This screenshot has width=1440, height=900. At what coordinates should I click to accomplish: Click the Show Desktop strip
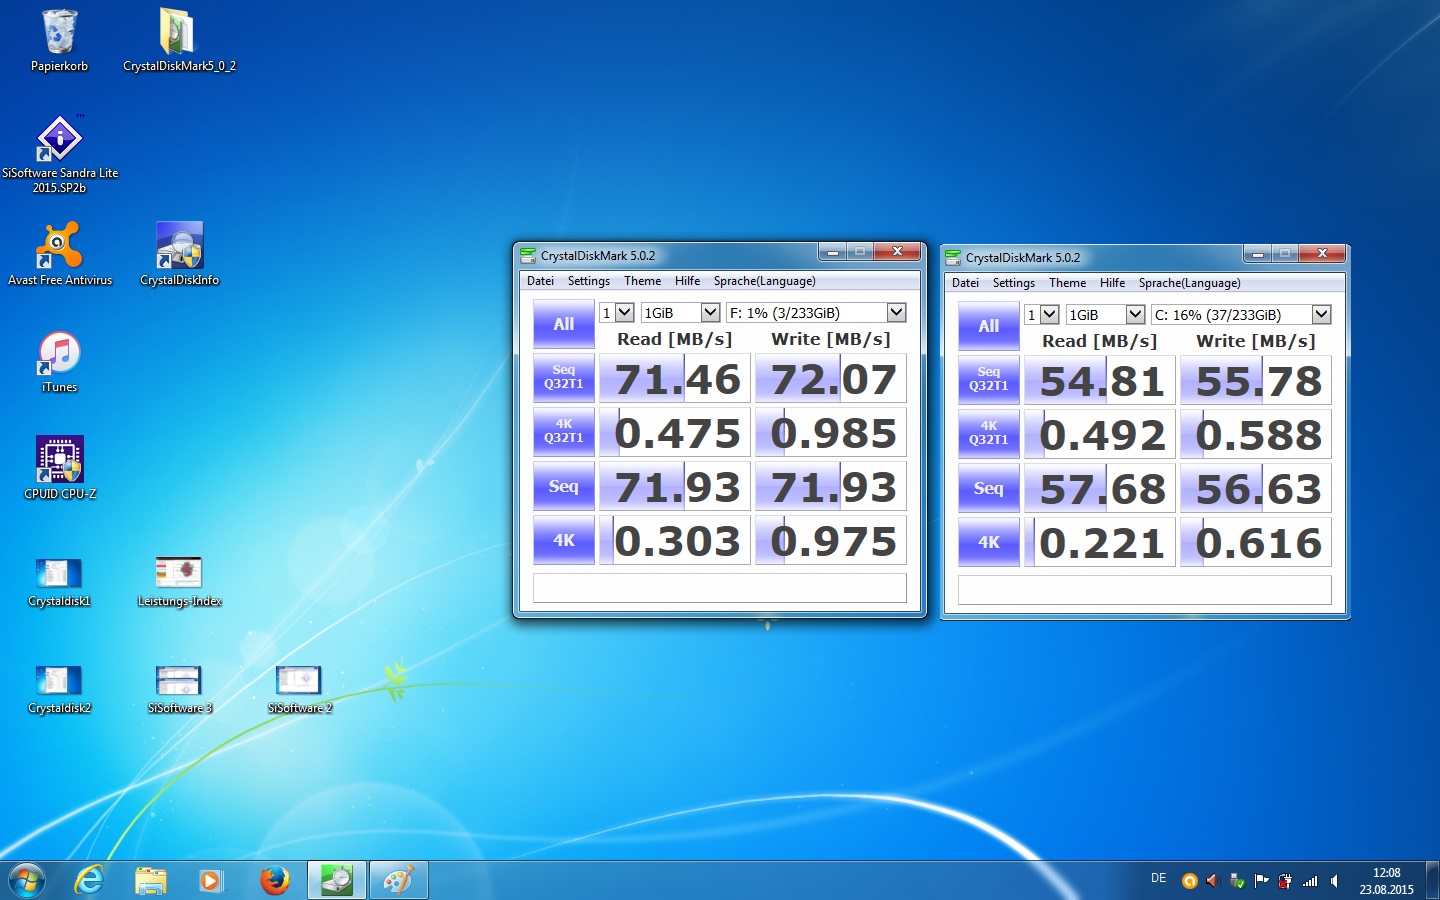pos(1432,880)
